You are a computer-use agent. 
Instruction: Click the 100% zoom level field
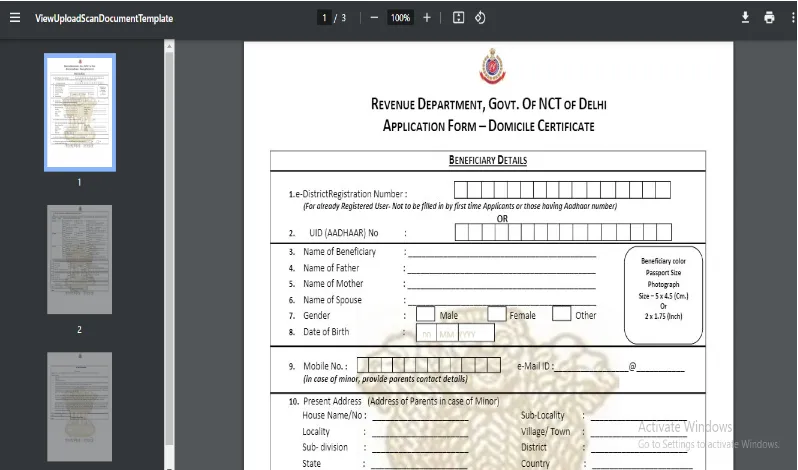pyautogui.click(x=400, y=18)
